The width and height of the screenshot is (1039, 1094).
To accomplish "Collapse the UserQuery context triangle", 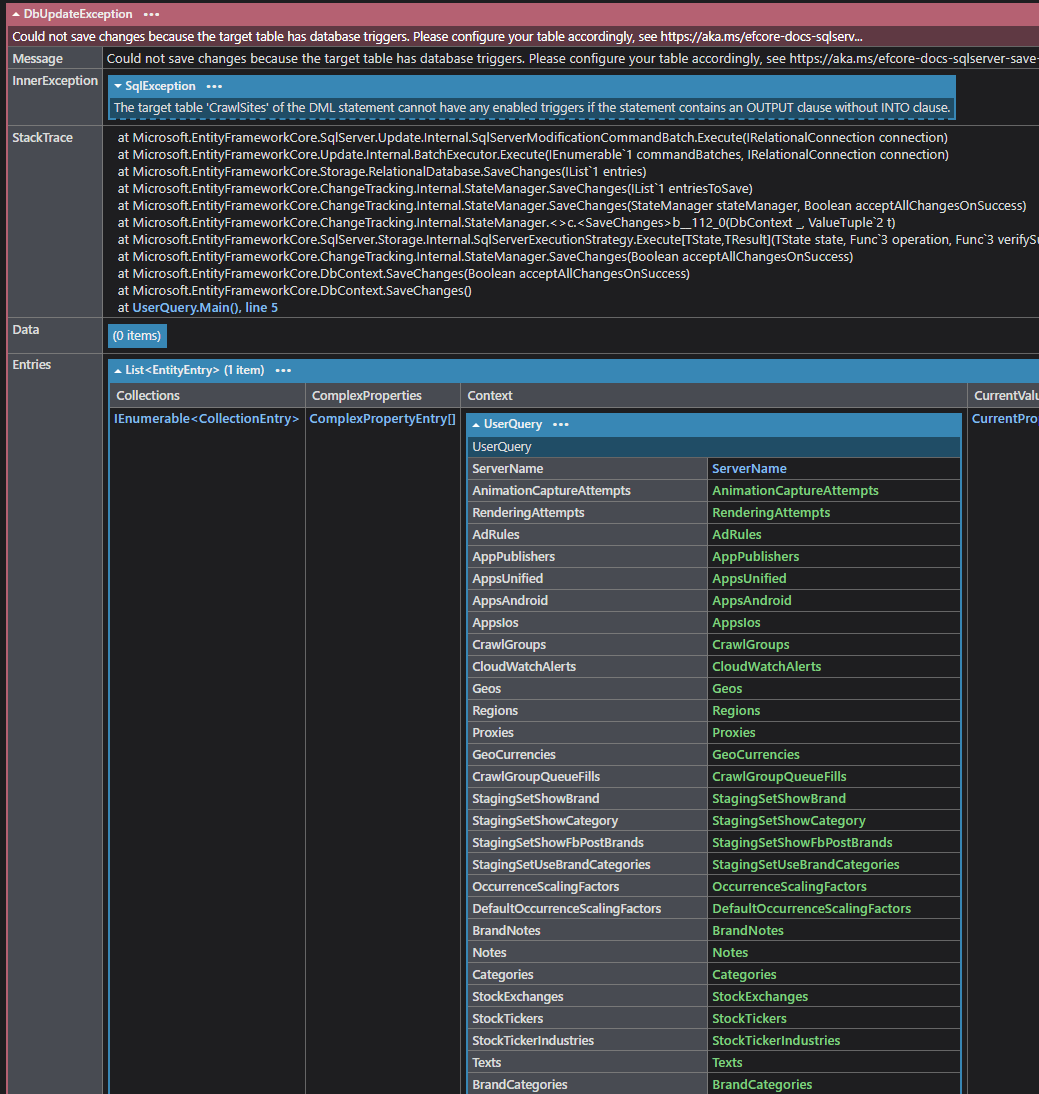I will [476, 424].
